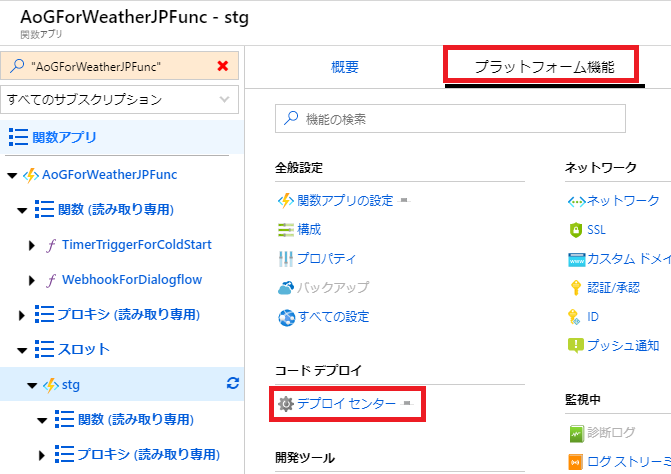Open the プッシュ通知 link
The height and width of the screenshot is (474, 671).
[623, 345]
